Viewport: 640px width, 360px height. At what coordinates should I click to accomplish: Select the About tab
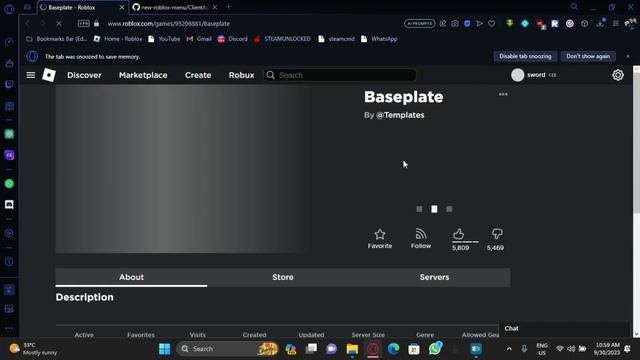pos(131,277)
